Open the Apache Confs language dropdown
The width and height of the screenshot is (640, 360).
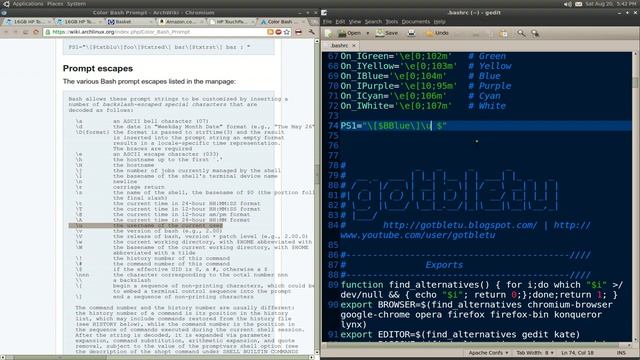pyautogui.click(x=488, y=353)
